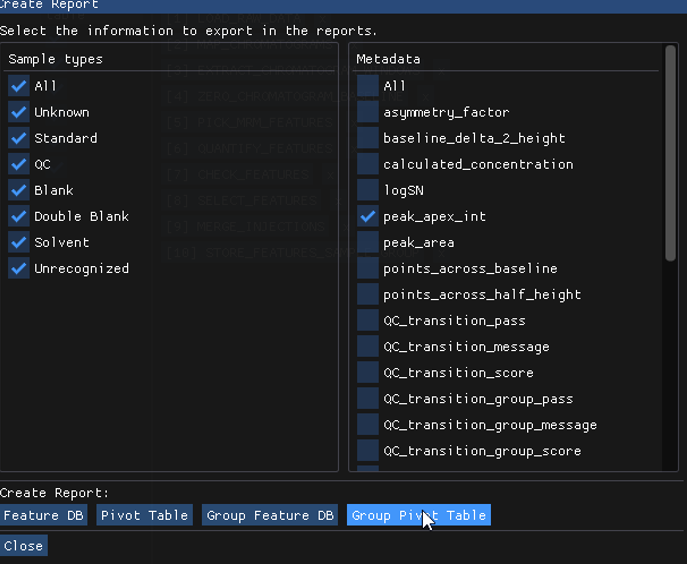The image size is (688, 565).
Task: Enable QC_transition_score metadata
Action: point(368,372)
